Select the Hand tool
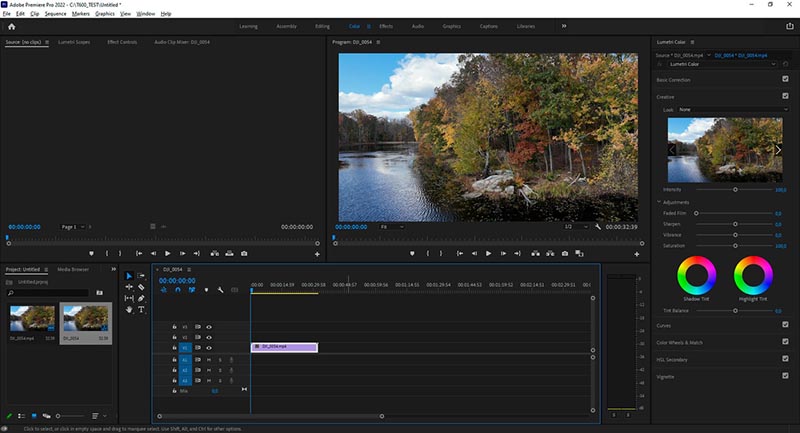Screen dimensions: 800x433 [129, 309]
